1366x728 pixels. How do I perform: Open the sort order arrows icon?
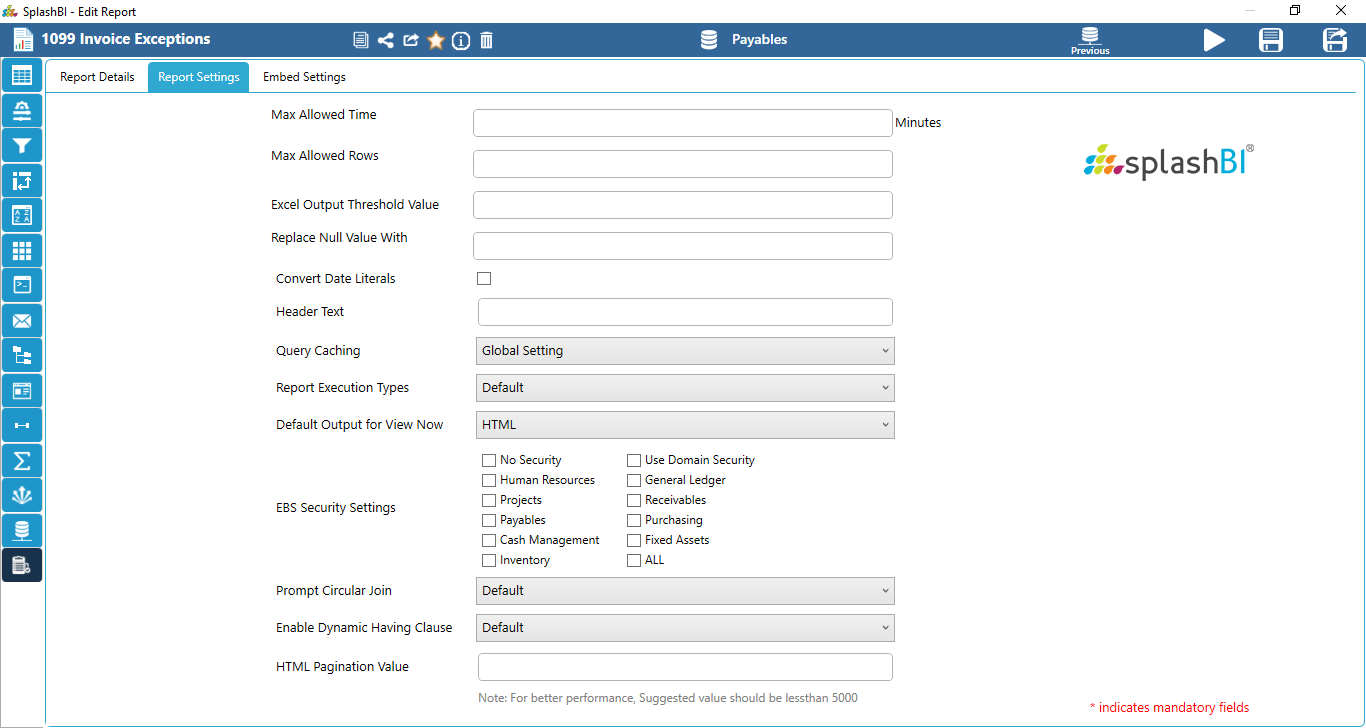click(22, 180)
